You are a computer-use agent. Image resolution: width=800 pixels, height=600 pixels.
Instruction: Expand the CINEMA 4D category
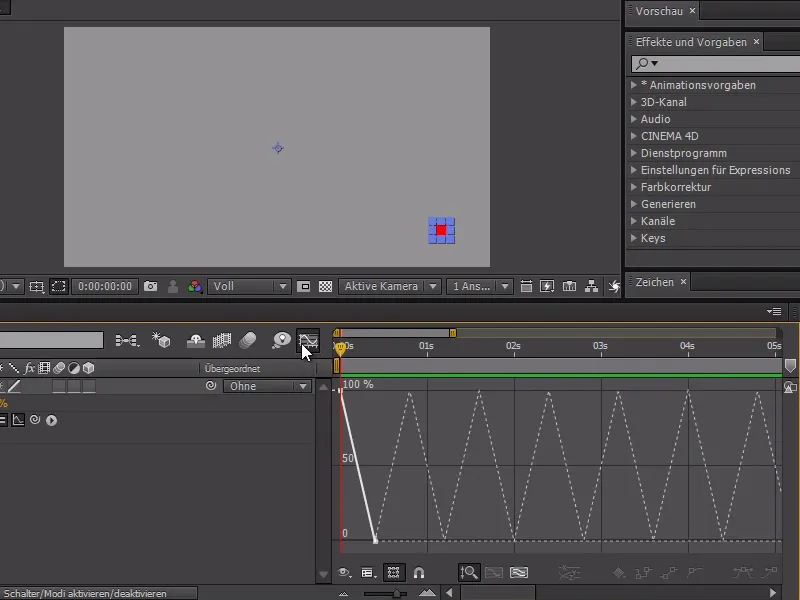tap(633, 136)
